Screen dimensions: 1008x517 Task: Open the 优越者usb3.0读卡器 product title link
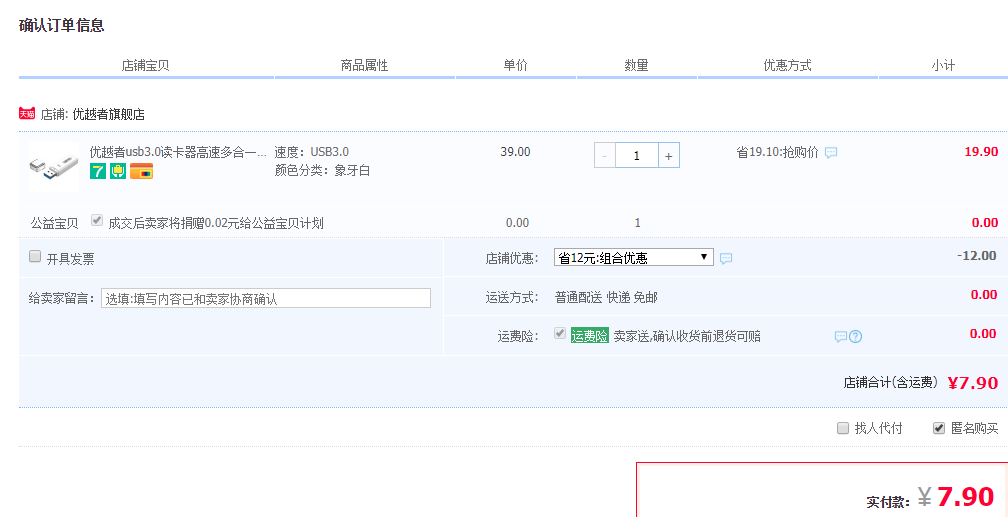(177, 152)
